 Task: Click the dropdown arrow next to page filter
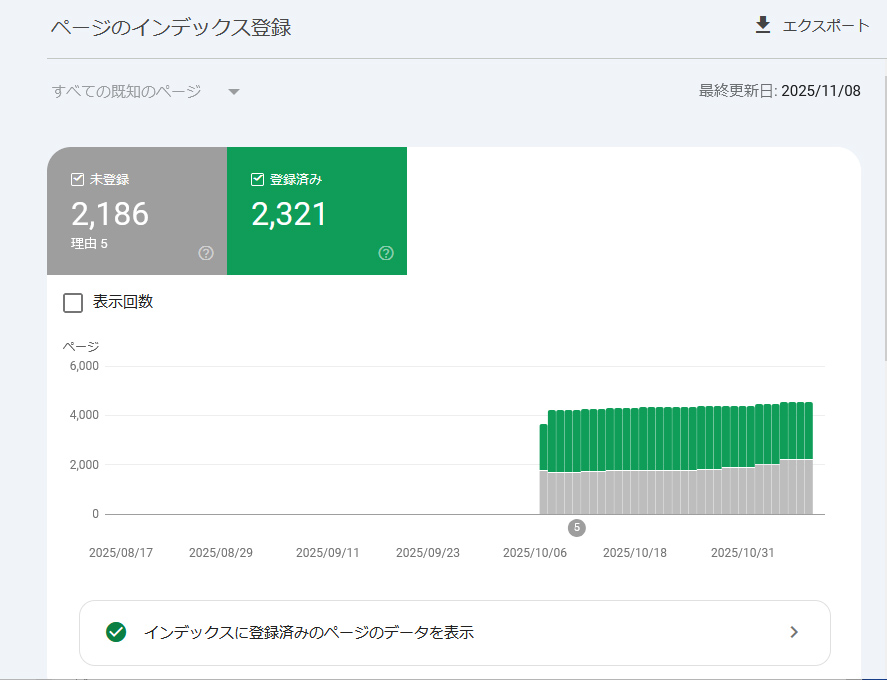[x=233, y=91]
